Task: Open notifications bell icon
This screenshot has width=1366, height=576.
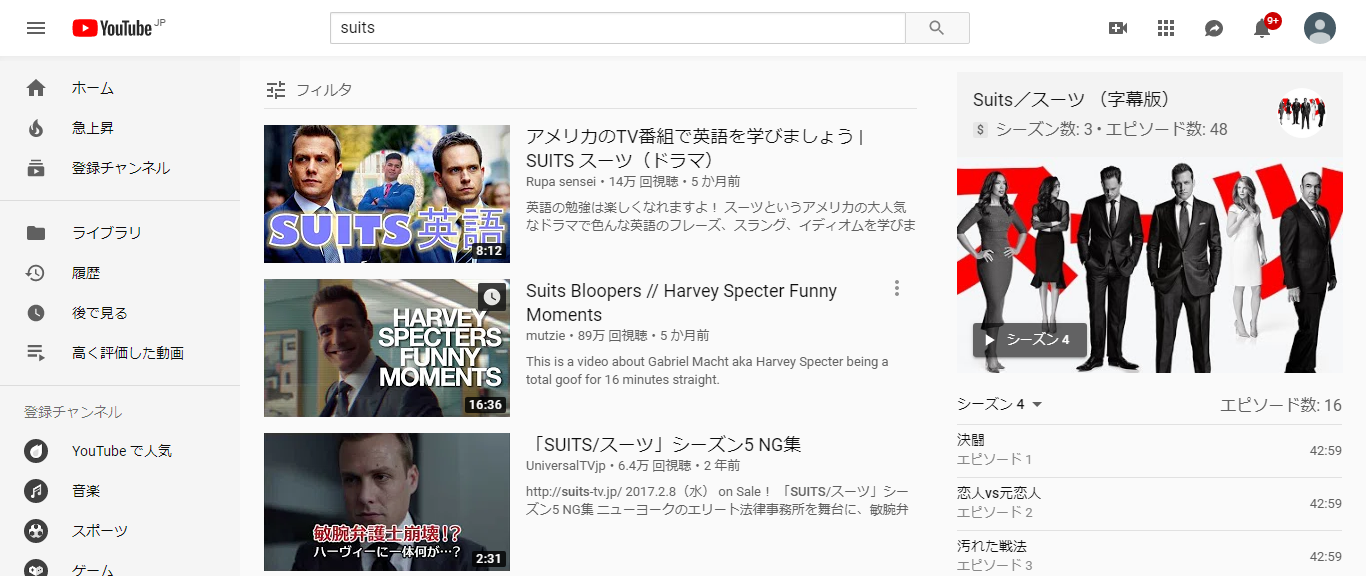Action: [1262, 28]
